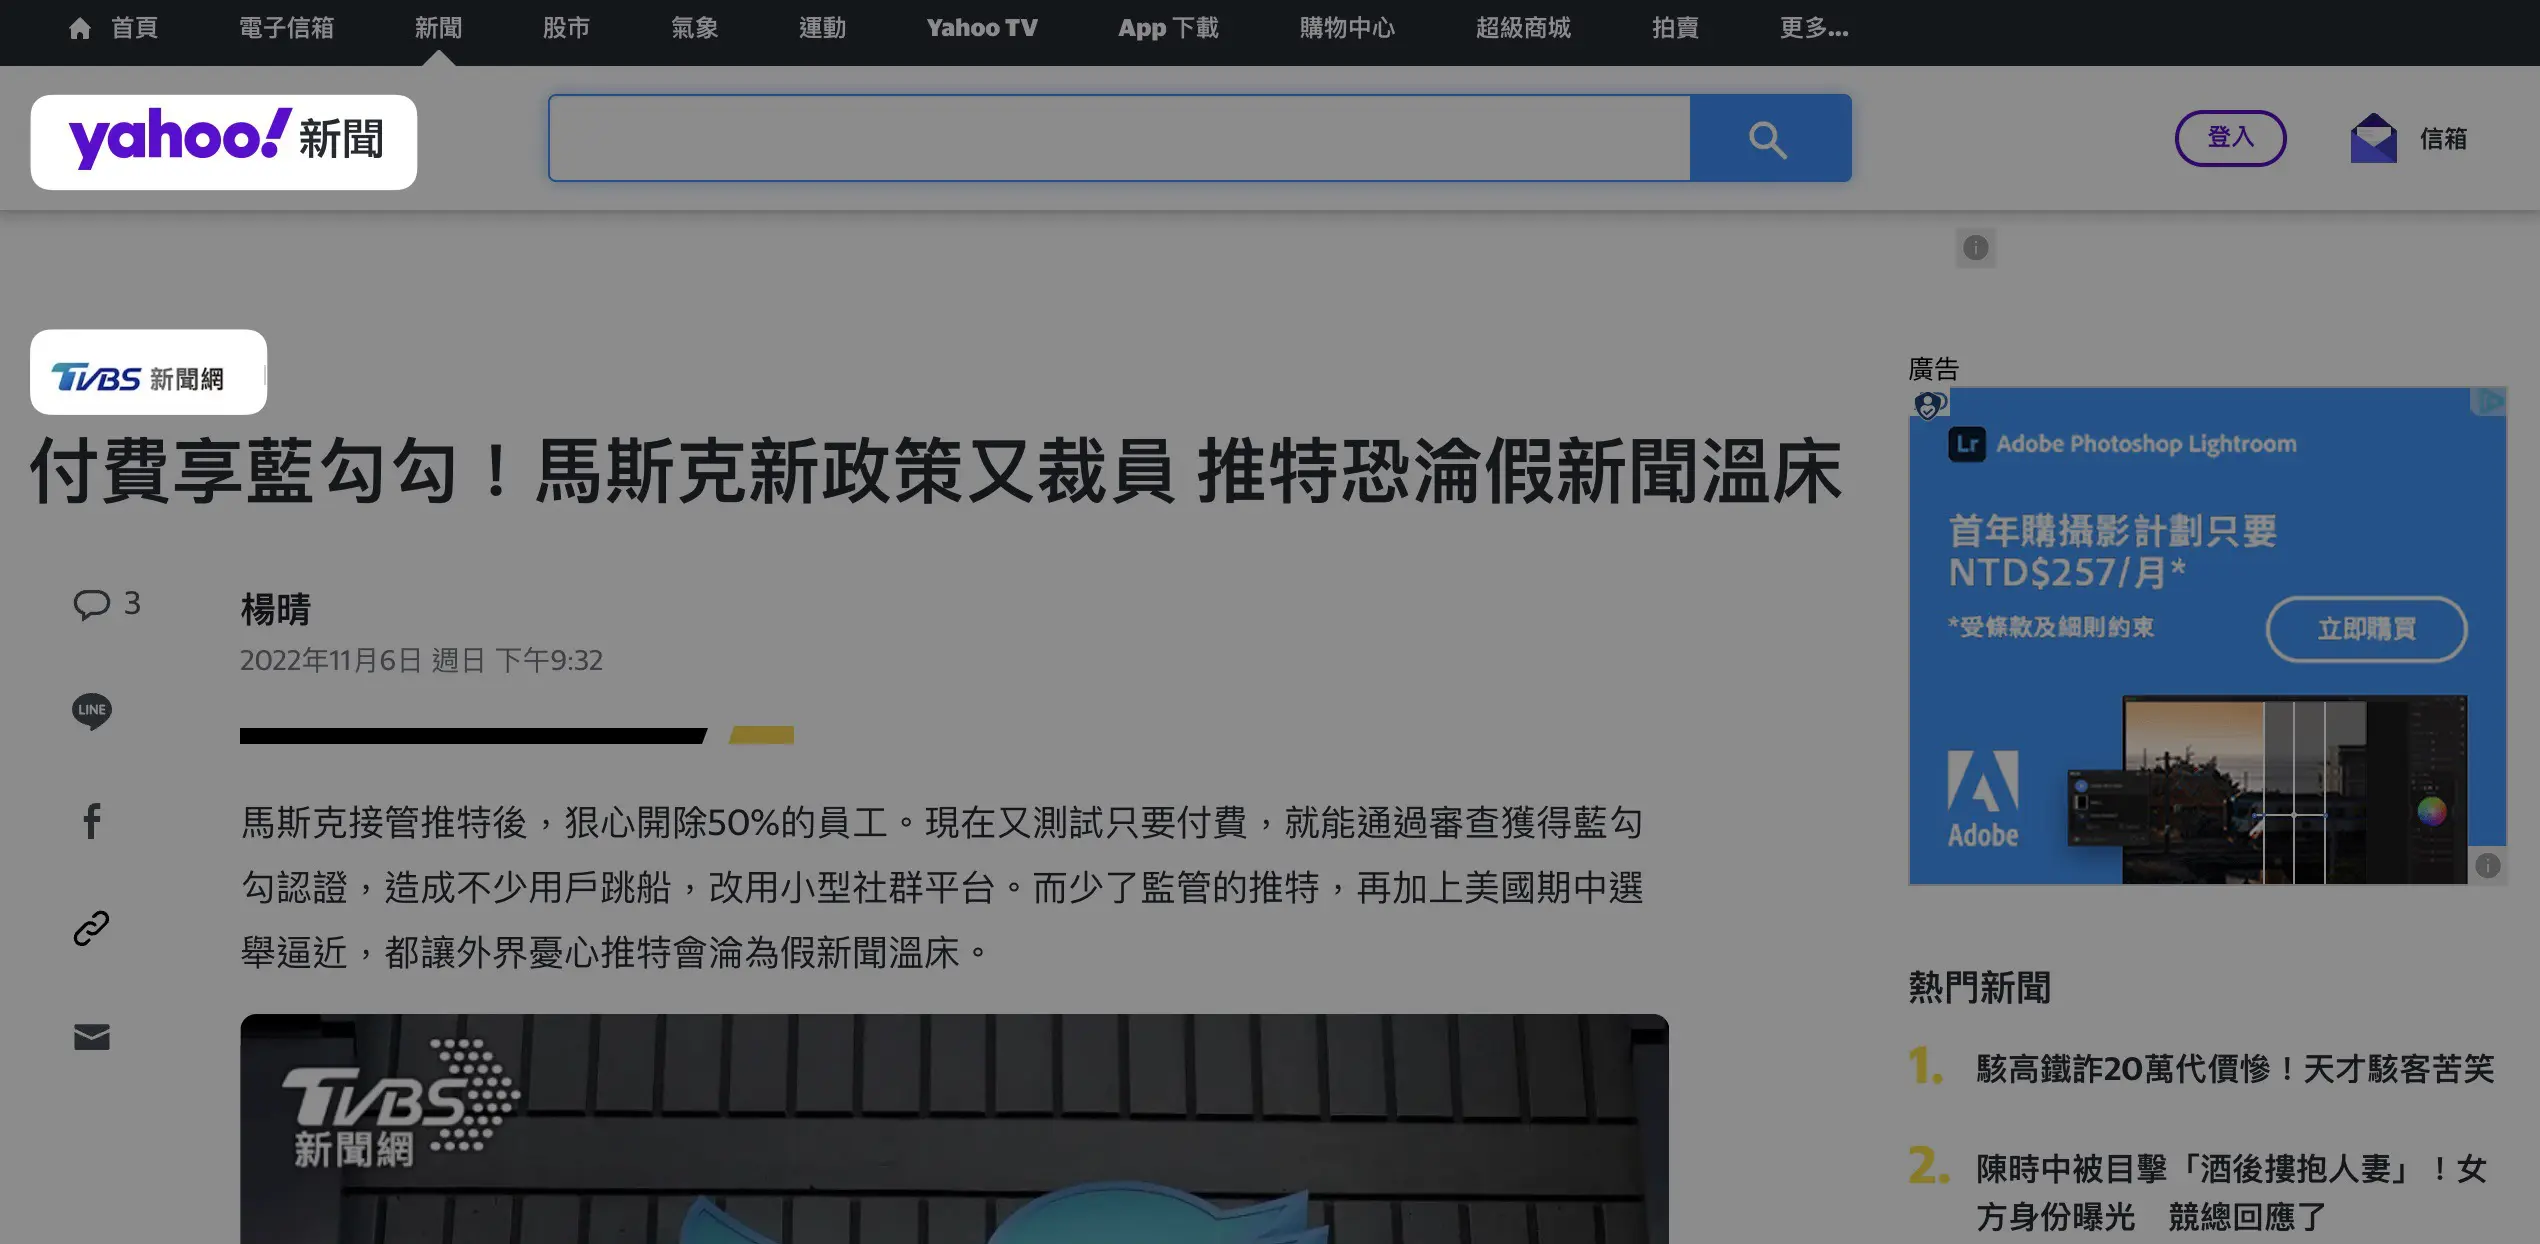
Task: Focus the news search input field
Action: 1119,138
